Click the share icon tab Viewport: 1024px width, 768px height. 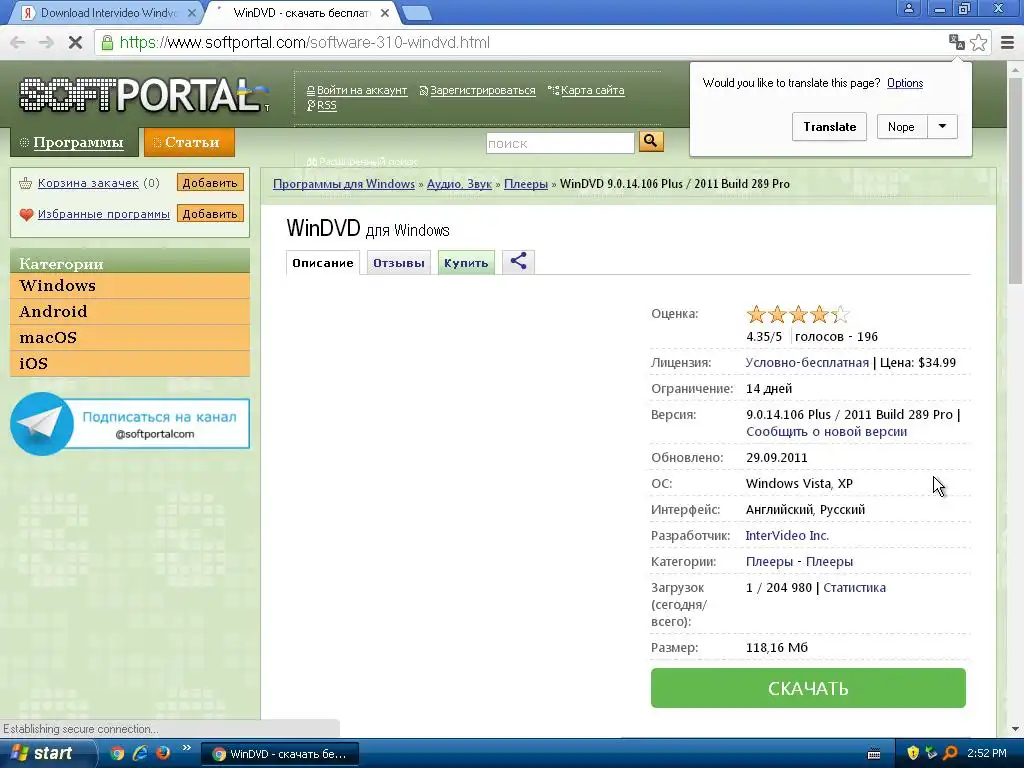pos(519,262)
